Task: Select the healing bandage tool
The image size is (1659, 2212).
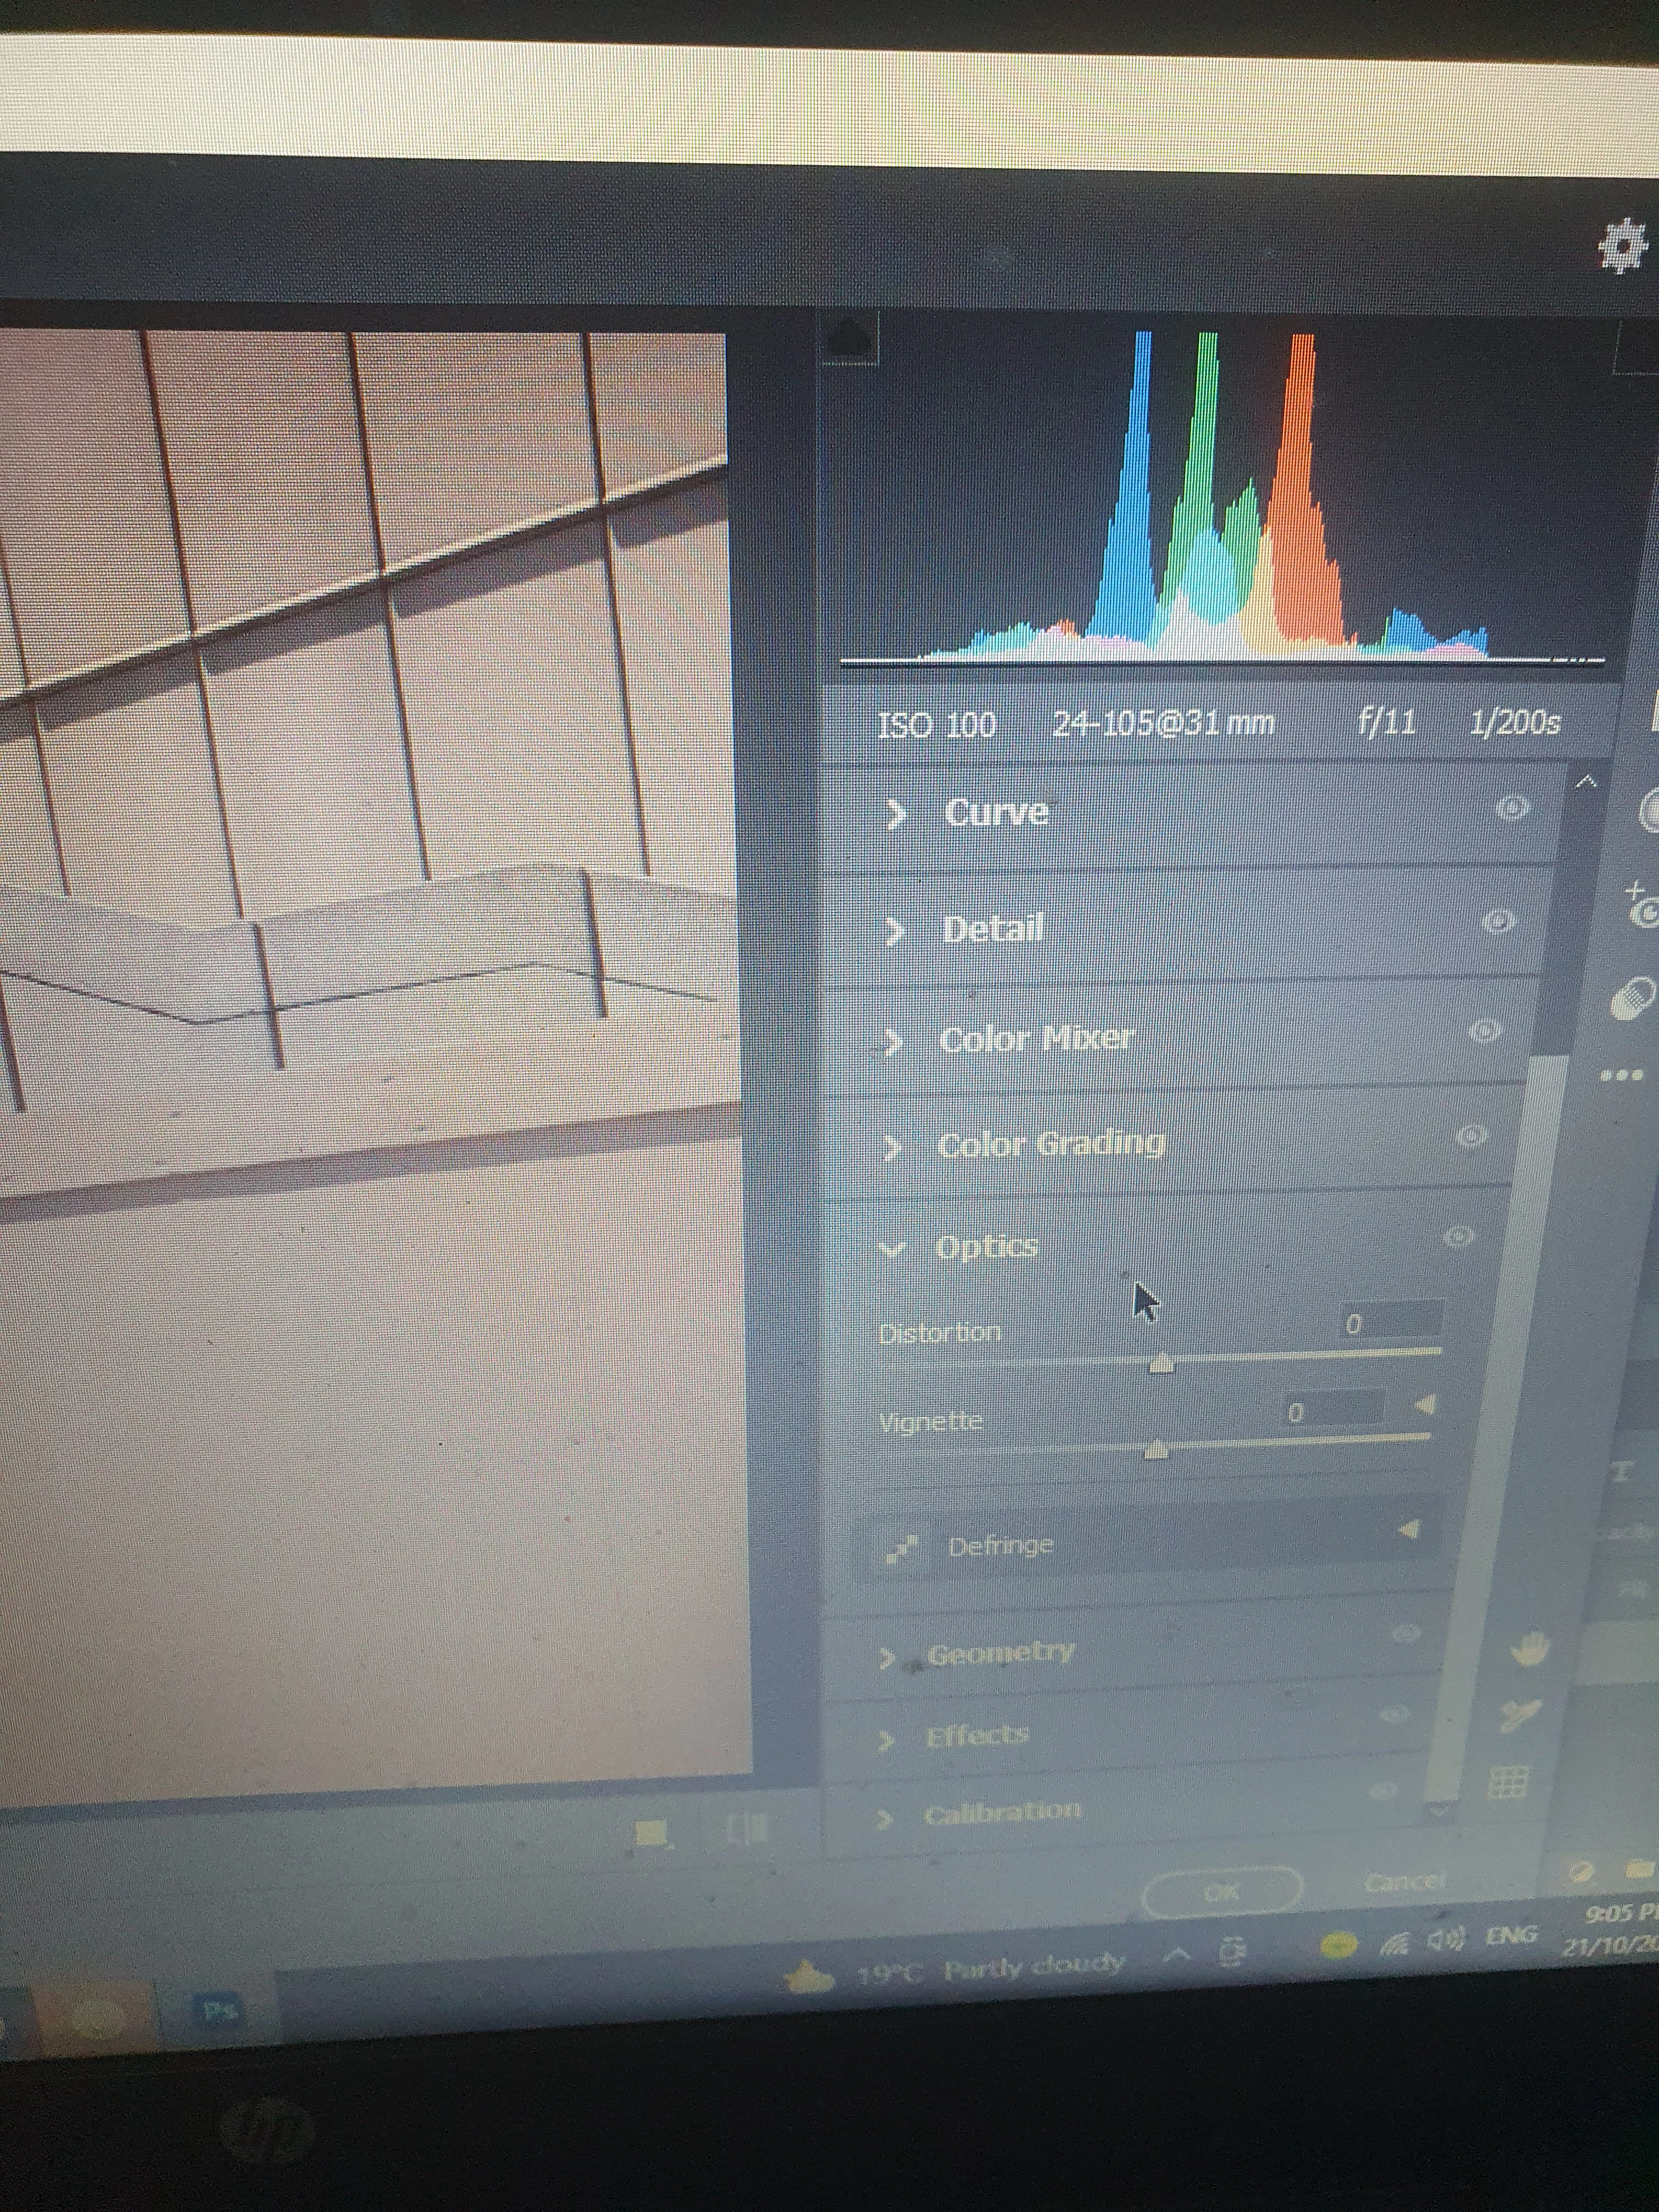Action: [x=1633, y=997]
